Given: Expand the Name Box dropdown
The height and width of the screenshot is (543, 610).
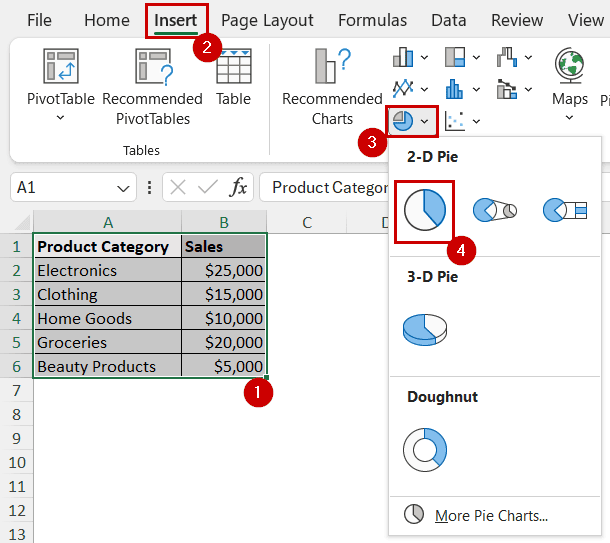Looking at the screenshot, I should [x=123, y=189].
